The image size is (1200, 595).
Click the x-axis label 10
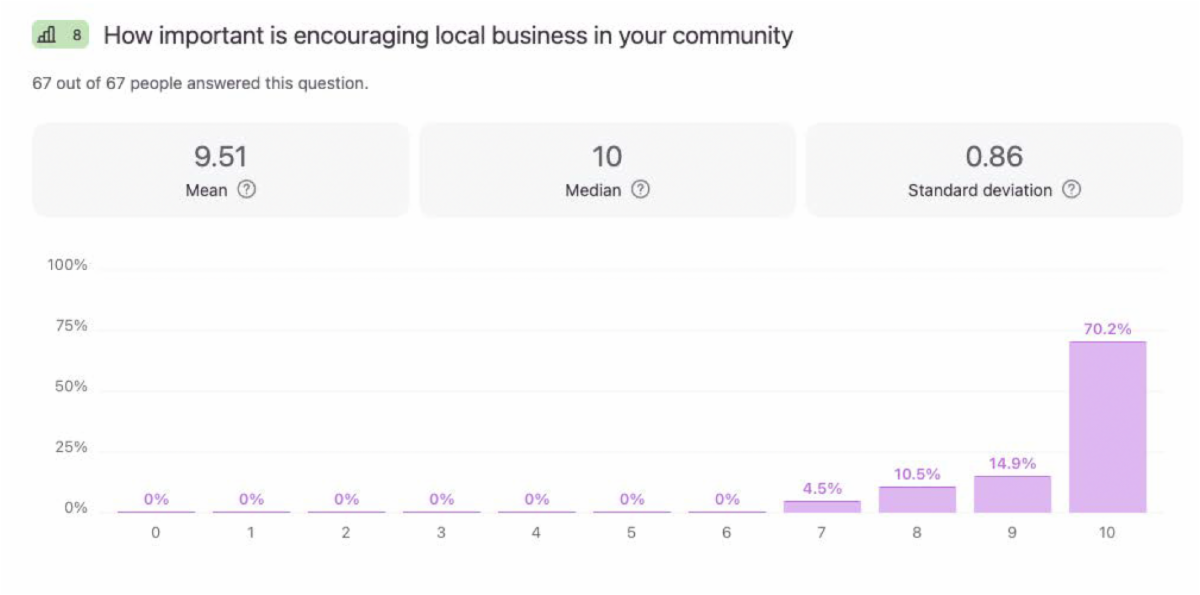tap(1107, 533)
